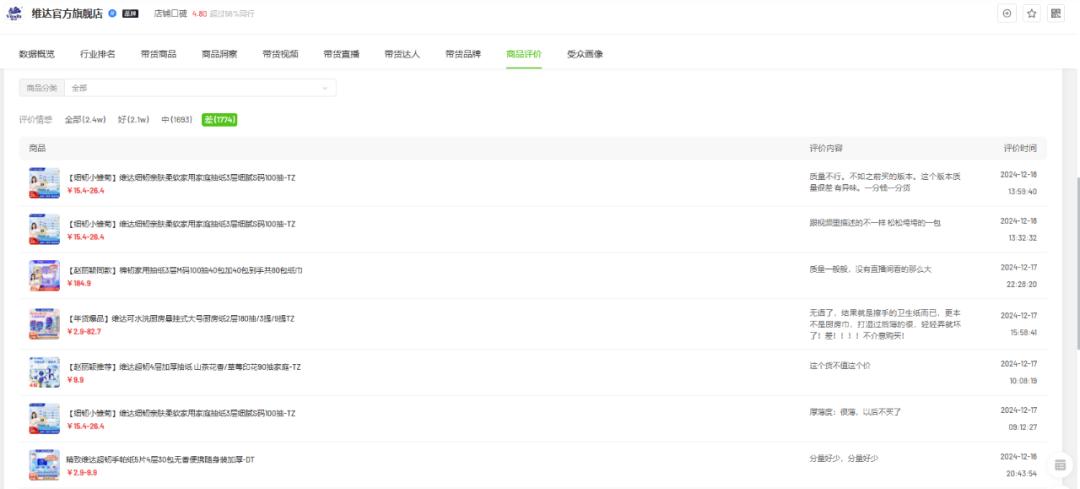Click the timestamp 2024-12-17 22:28:20
This screenshot has width=1080, height=489.
click(x=1018, y=275)
